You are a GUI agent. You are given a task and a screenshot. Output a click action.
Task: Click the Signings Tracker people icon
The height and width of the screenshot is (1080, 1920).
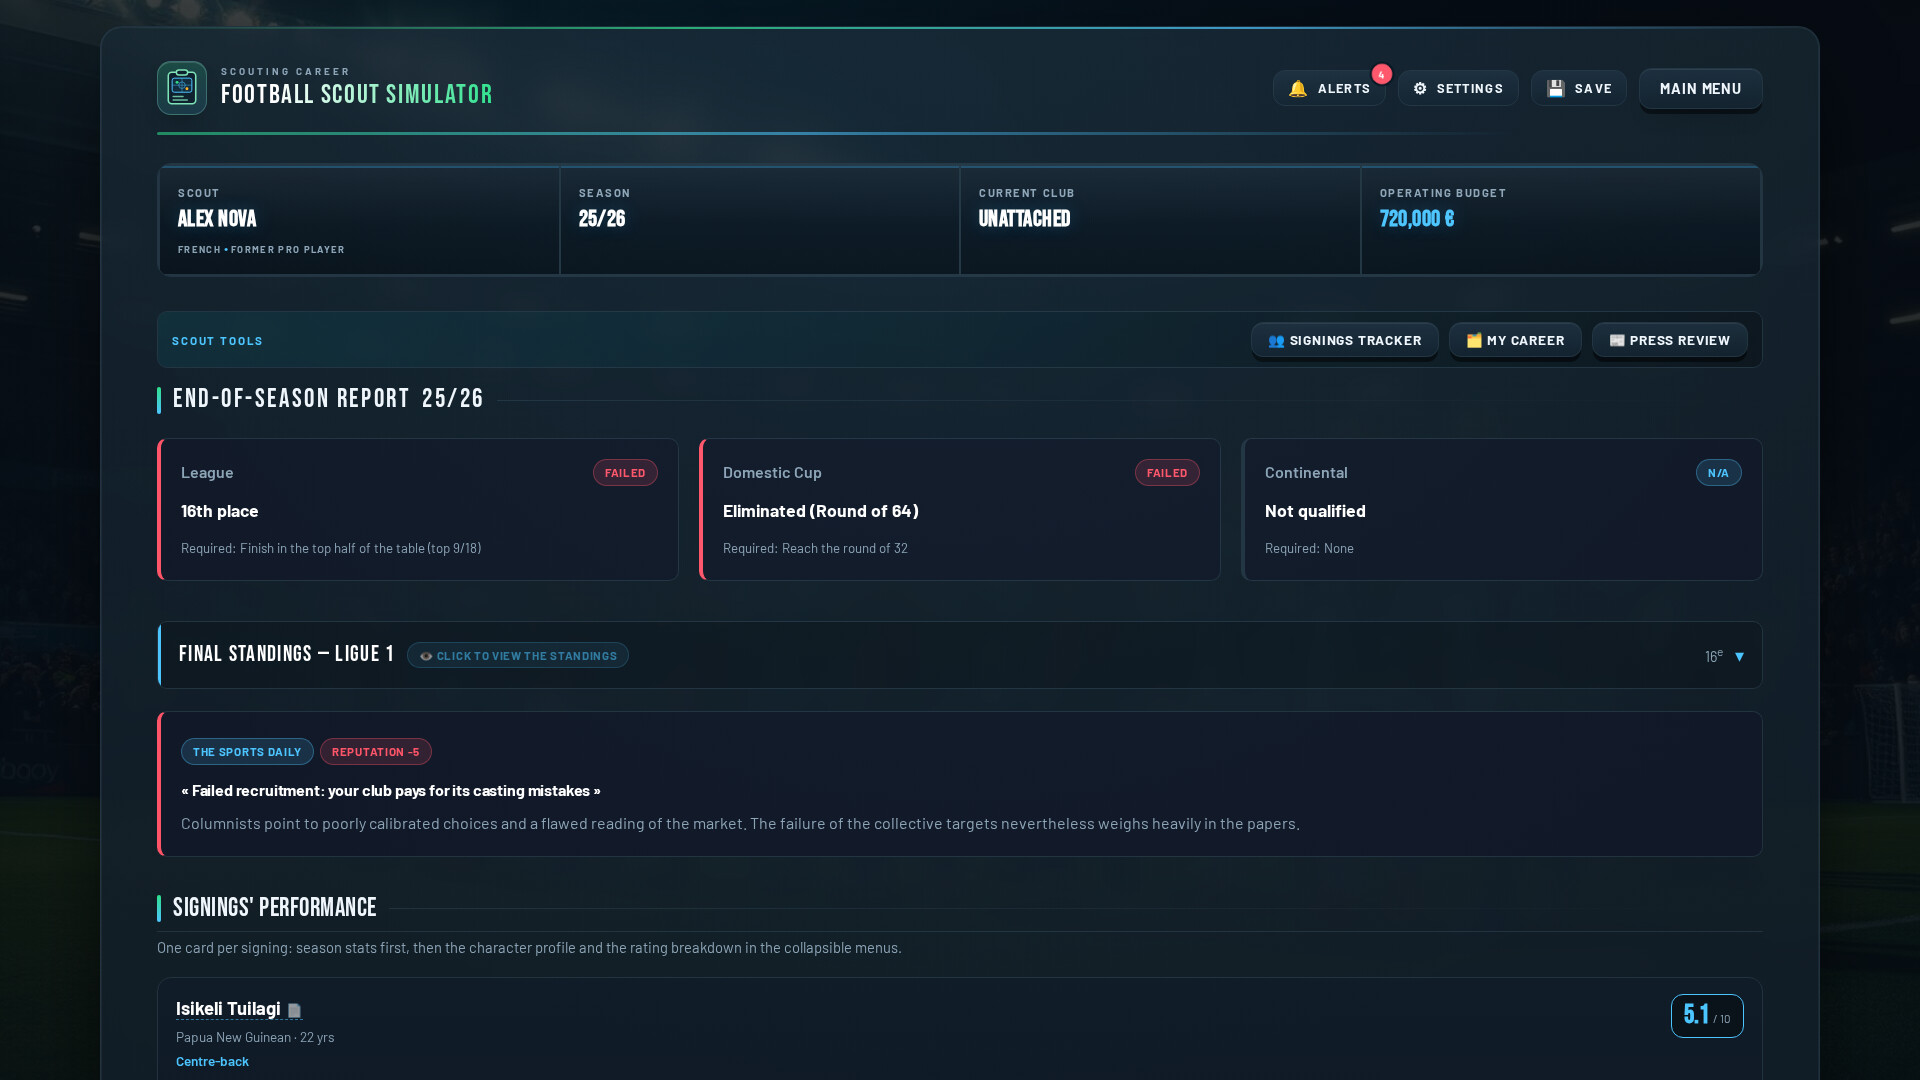1276,341
